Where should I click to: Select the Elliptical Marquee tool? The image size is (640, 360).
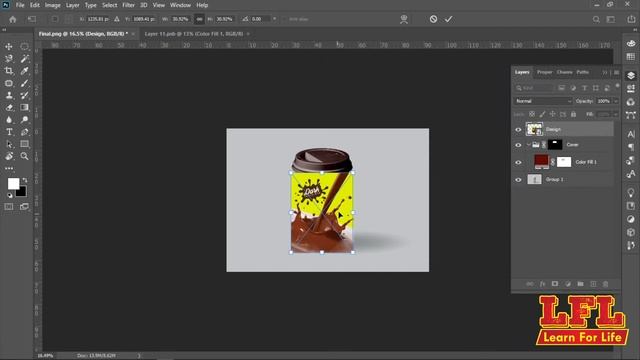[x=24, y=47]
